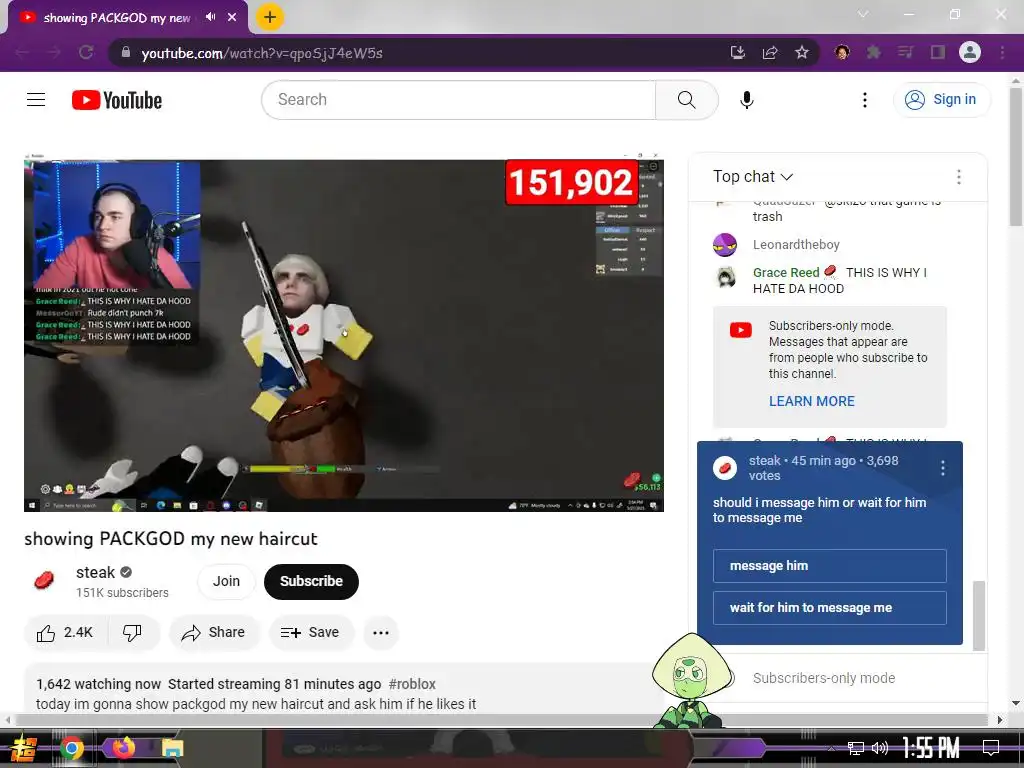Image resolution: width=1024 pixels, height=768 pixels.
Task: Open the media control icon in toolbar
Action: pyautogui.click(x=905, y=52)
